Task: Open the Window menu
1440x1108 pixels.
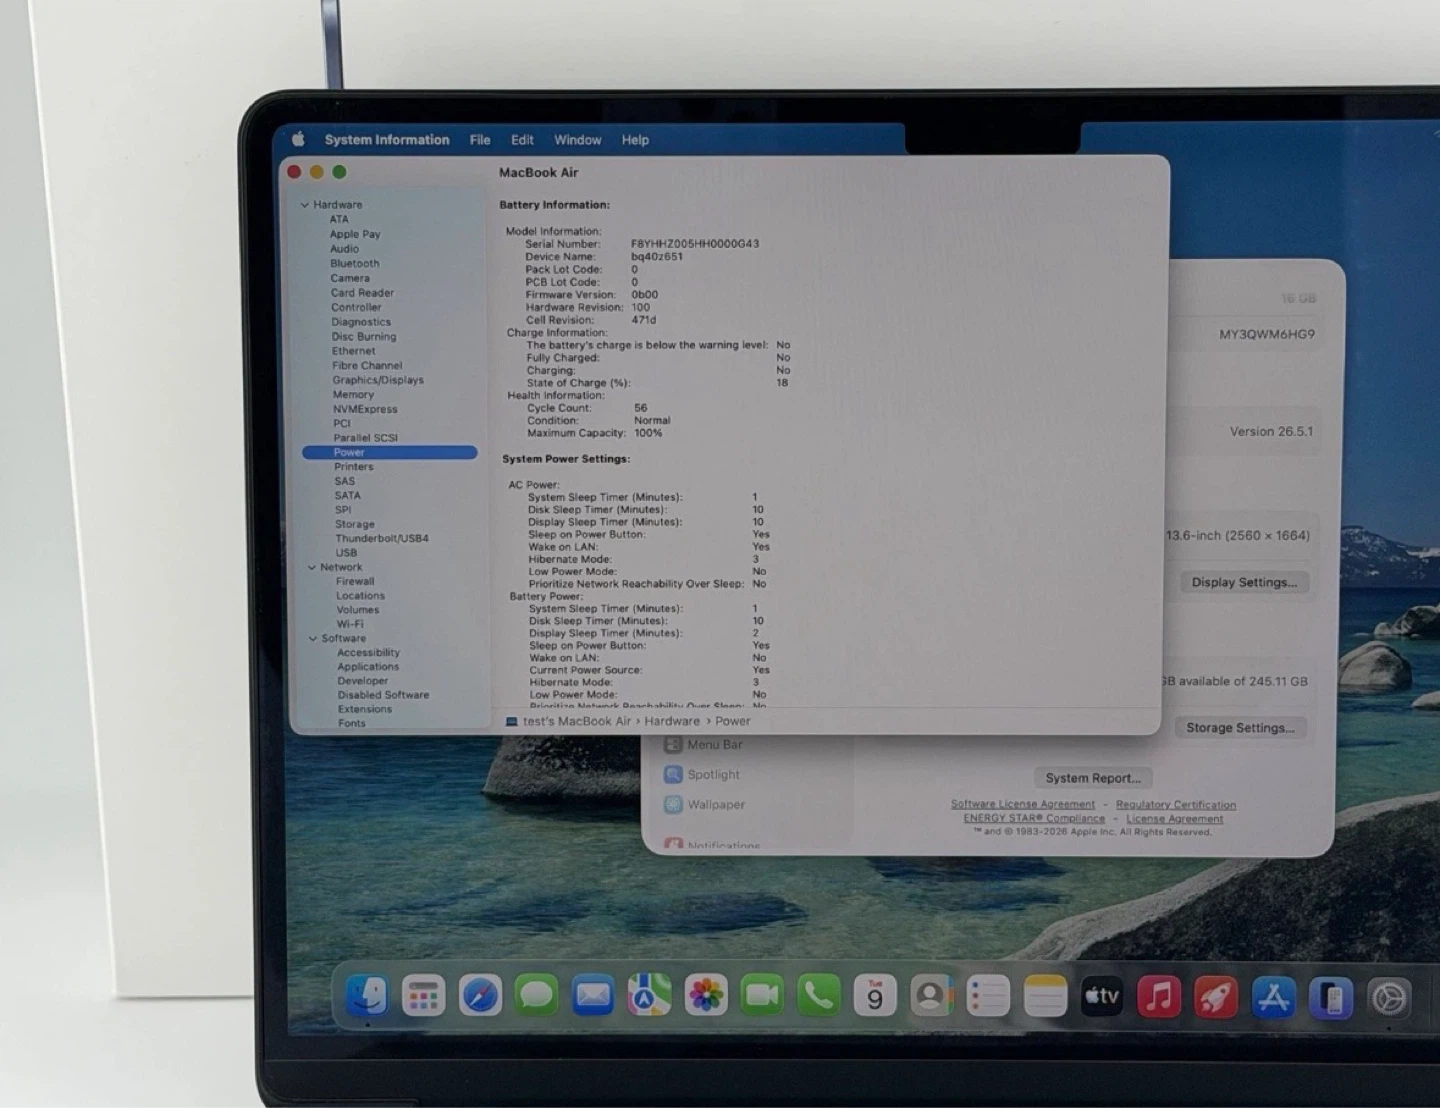Action: point(578,140)
